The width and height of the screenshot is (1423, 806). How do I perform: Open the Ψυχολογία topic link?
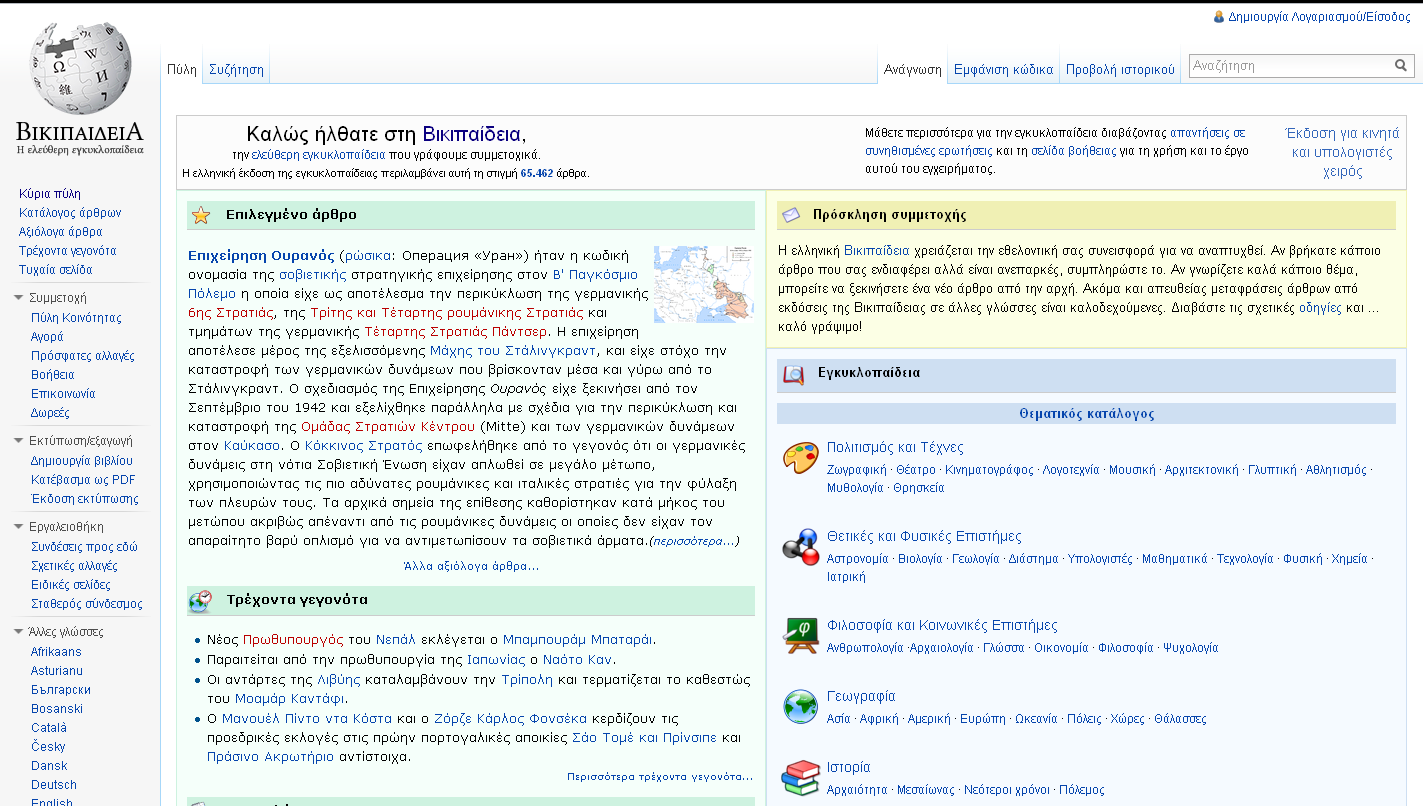click(1190, 648)
